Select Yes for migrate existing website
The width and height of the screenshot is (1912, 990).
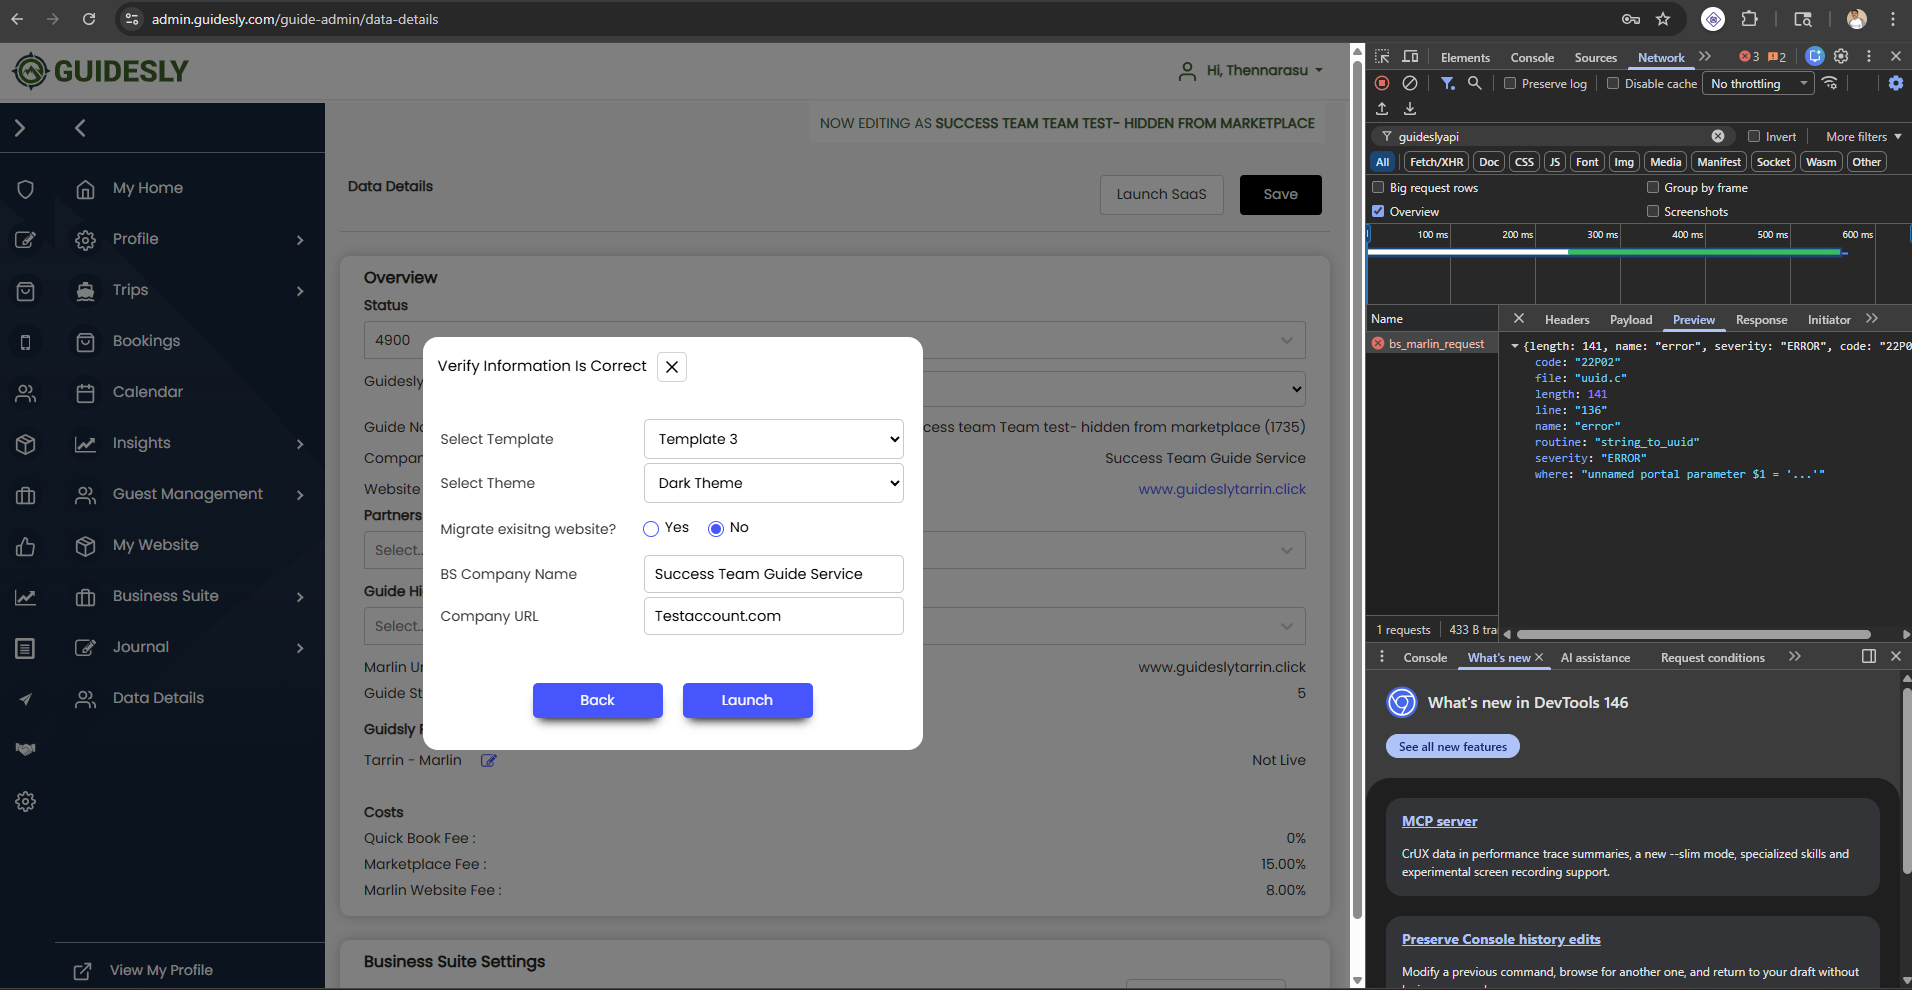point(651,529)
